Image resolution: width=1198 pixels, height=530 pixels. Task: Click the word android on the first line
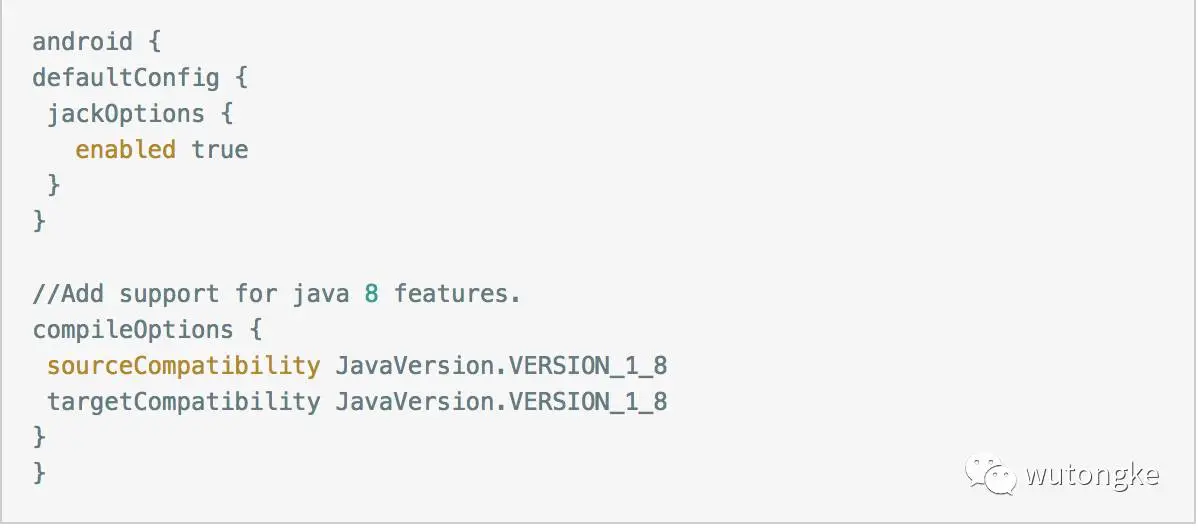click(82, 42)
